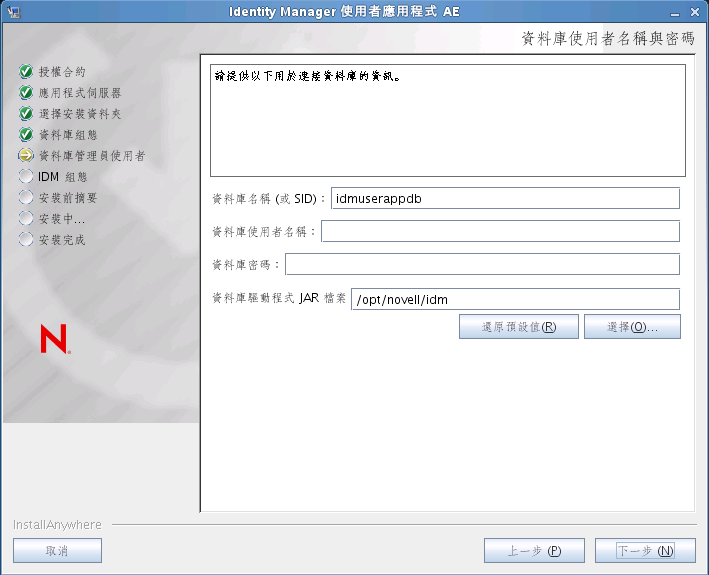Click the 應用程式伺服器 step checkmark icon
This screenshot has width=709, height=575.
coord(26,92)
